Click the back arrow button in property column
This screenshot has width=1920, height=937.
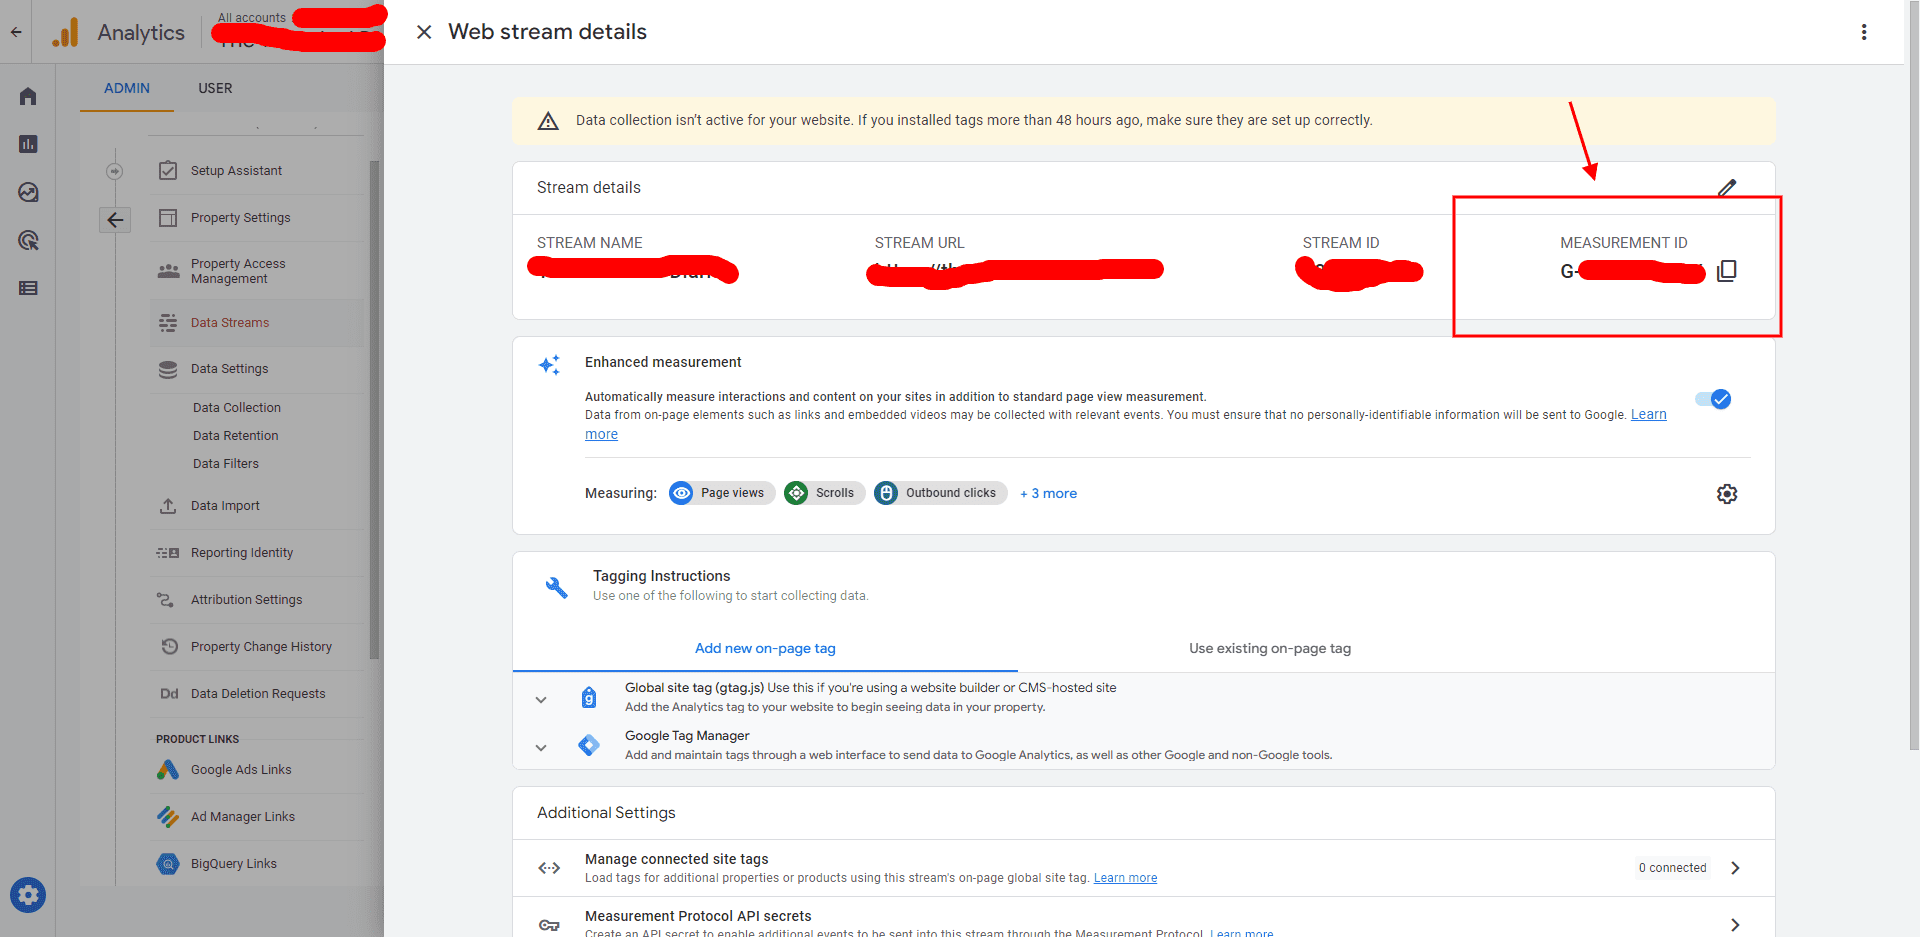click(115, 220)
